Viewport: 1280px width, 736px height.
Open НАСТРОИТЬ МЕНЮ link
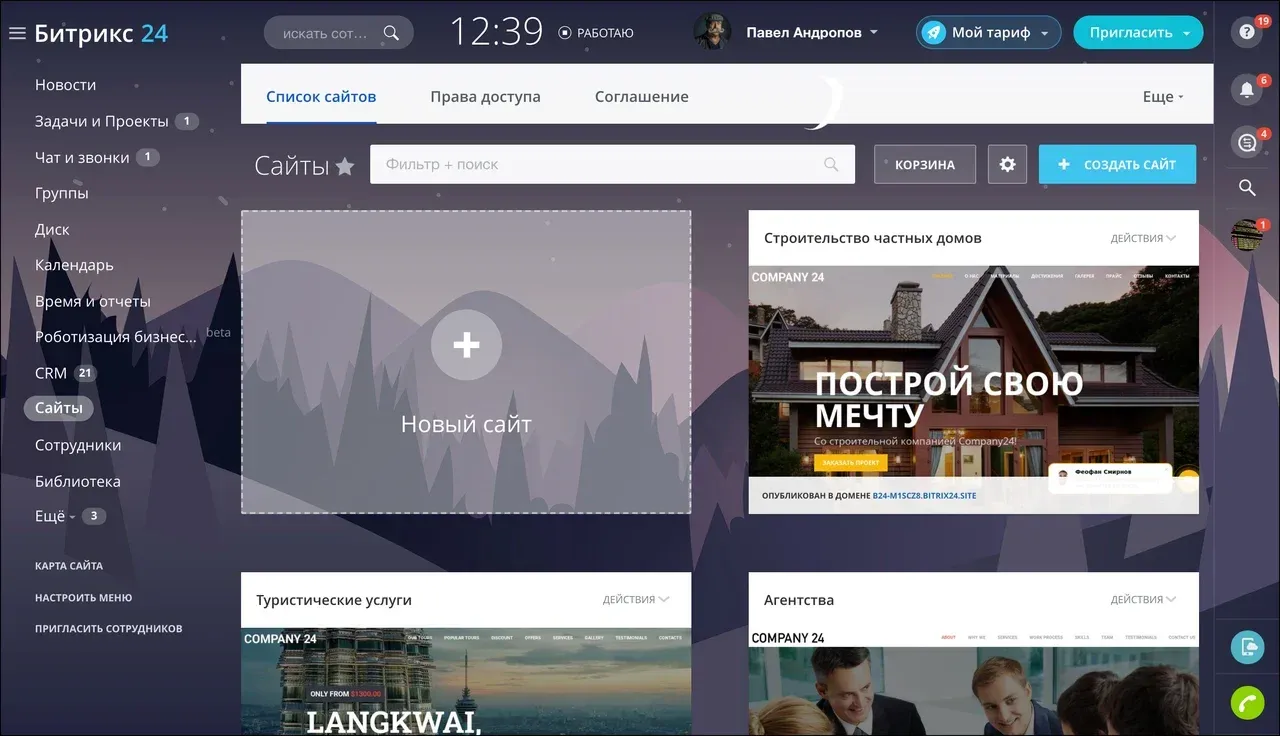pyautogui.click(x=83, y=598)
